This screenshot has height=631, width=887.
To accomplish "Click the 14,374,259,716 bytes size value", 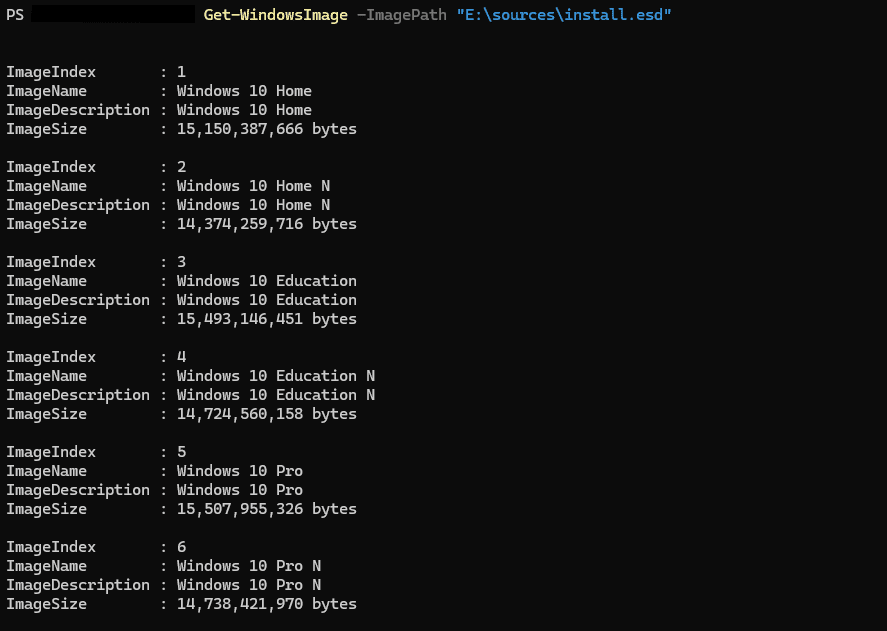I will (x=266, y=224).
